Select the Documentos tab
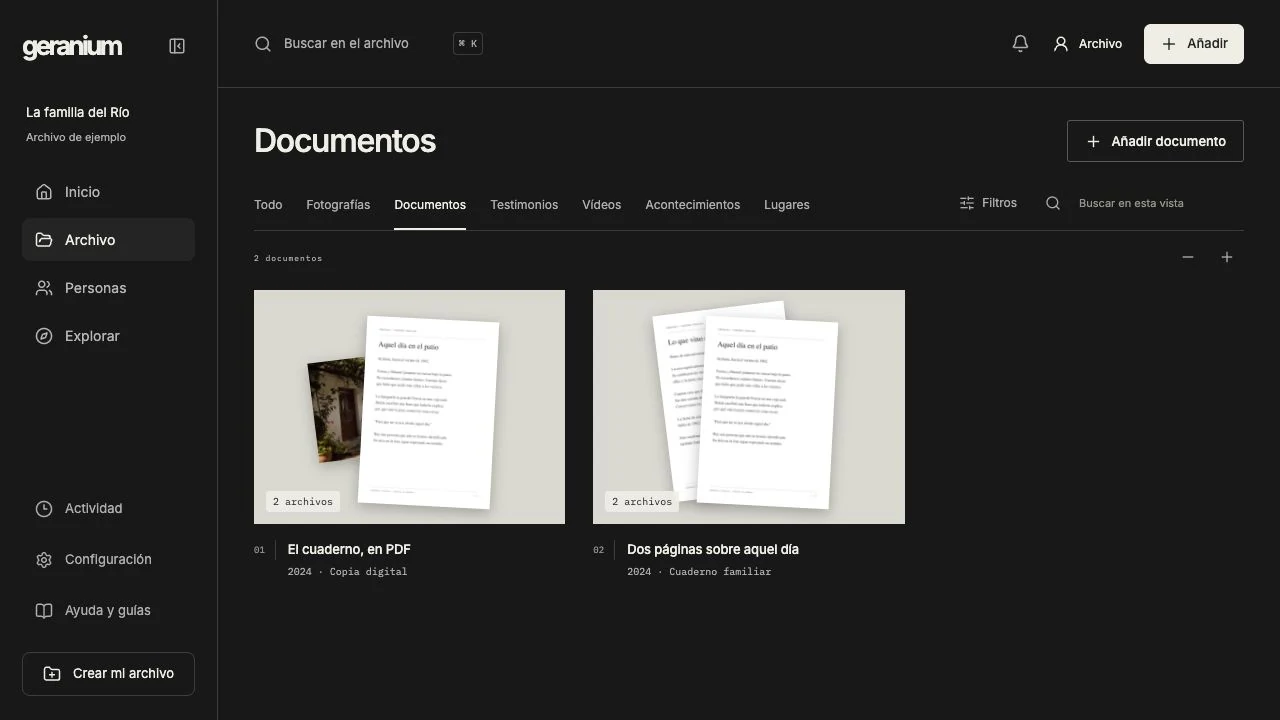 click(x=430, y=205)
